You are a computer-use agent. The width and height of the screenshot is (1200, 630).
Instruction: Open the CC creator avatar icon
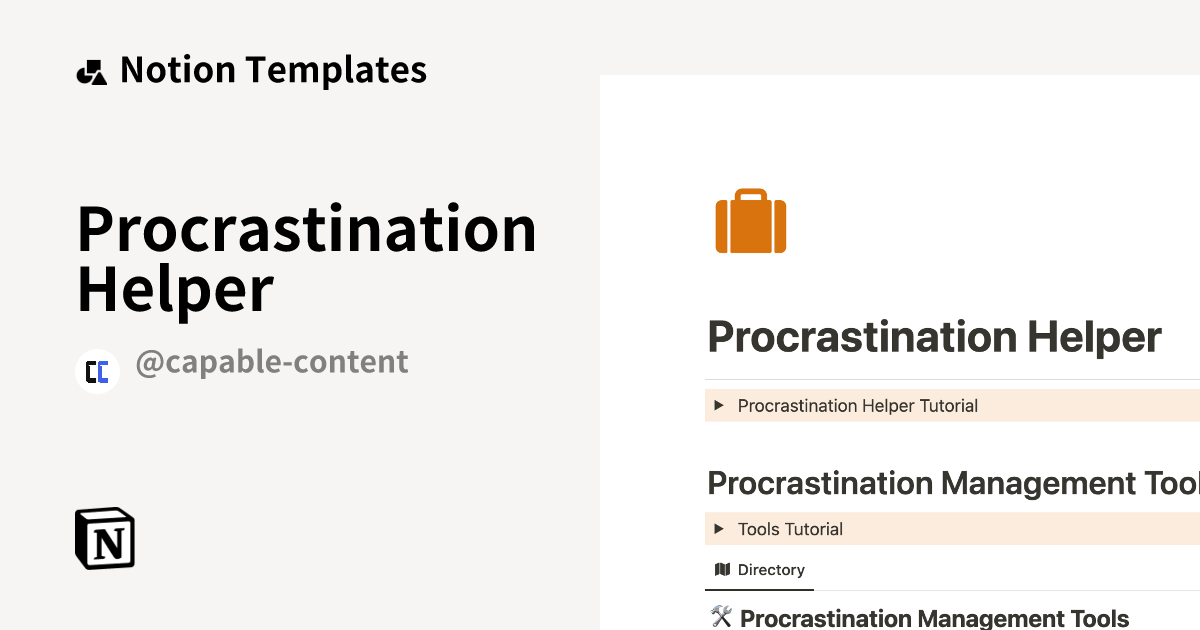[x=97, y=371]
